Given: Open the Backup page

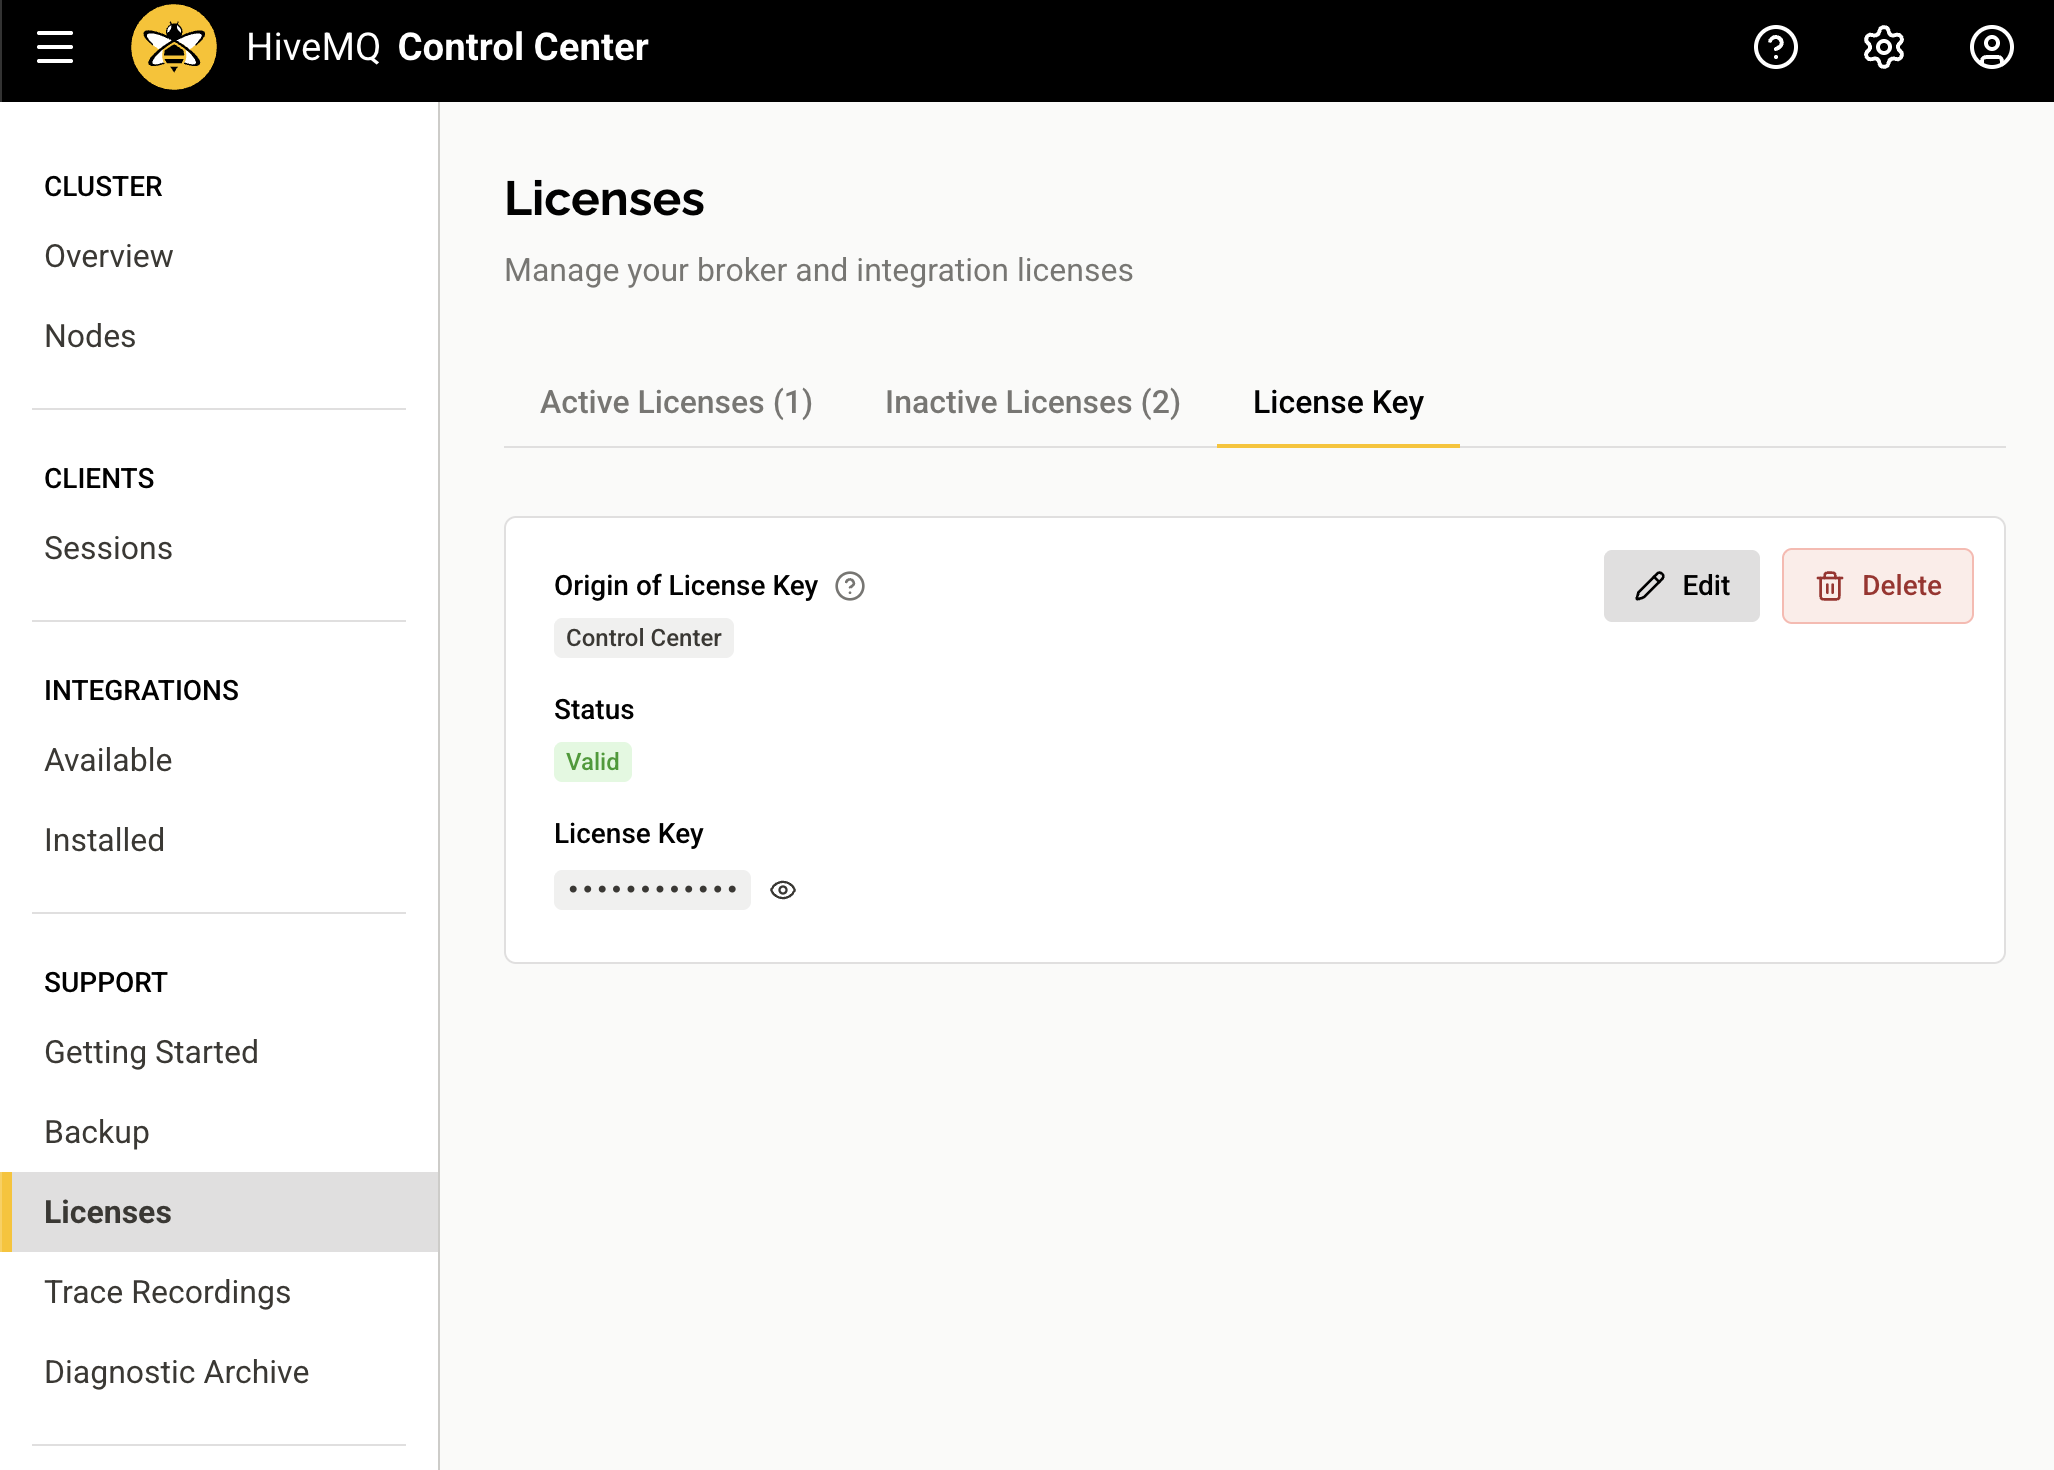Looking at the screenshot, I should (97, 1132).
